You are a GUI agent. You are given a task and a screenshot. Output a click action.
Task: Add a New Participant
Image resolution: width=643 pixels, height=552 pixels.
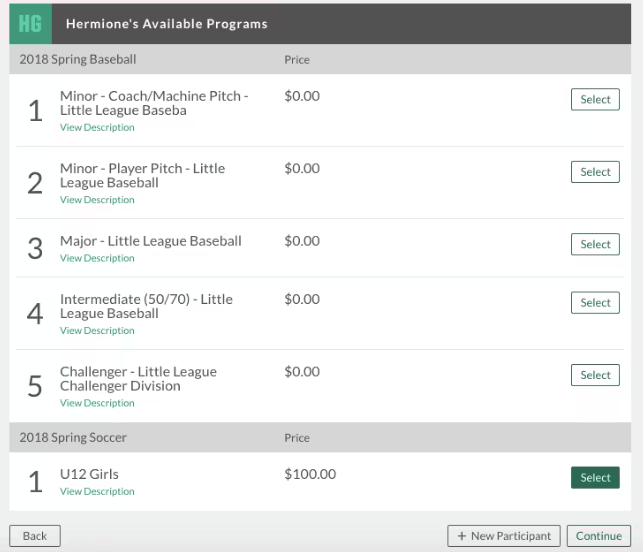coord(503,536)
